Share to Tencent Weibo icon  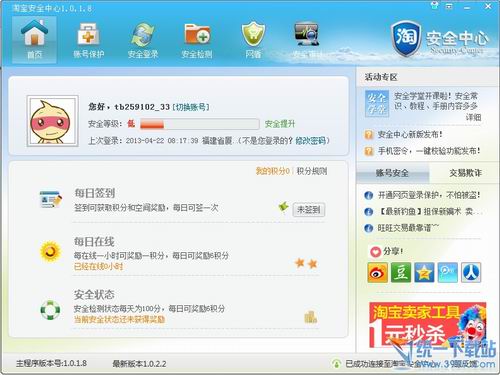[x=447, y=273]
